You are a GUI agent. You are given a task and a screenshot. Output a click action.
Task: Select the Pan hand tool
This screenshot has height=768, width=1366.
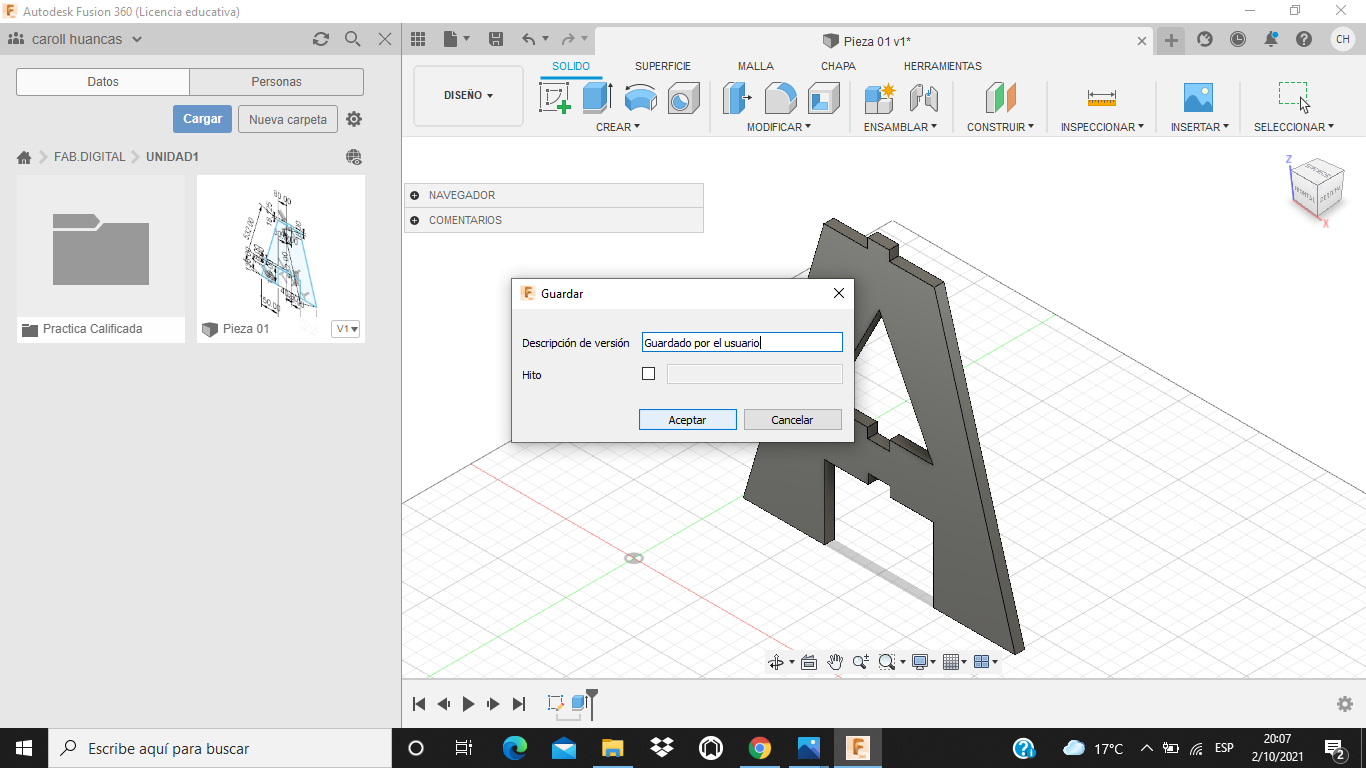tap(835, 662)
